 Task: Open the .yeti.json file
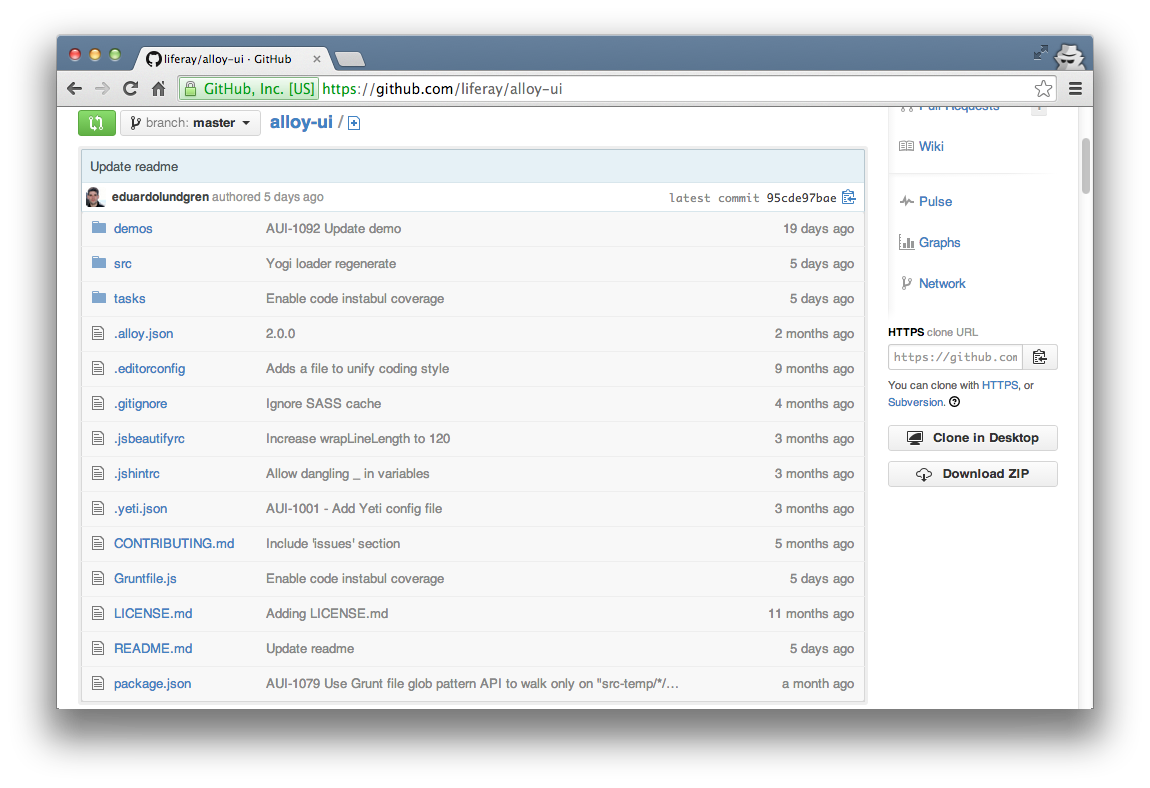click(140, 508)
